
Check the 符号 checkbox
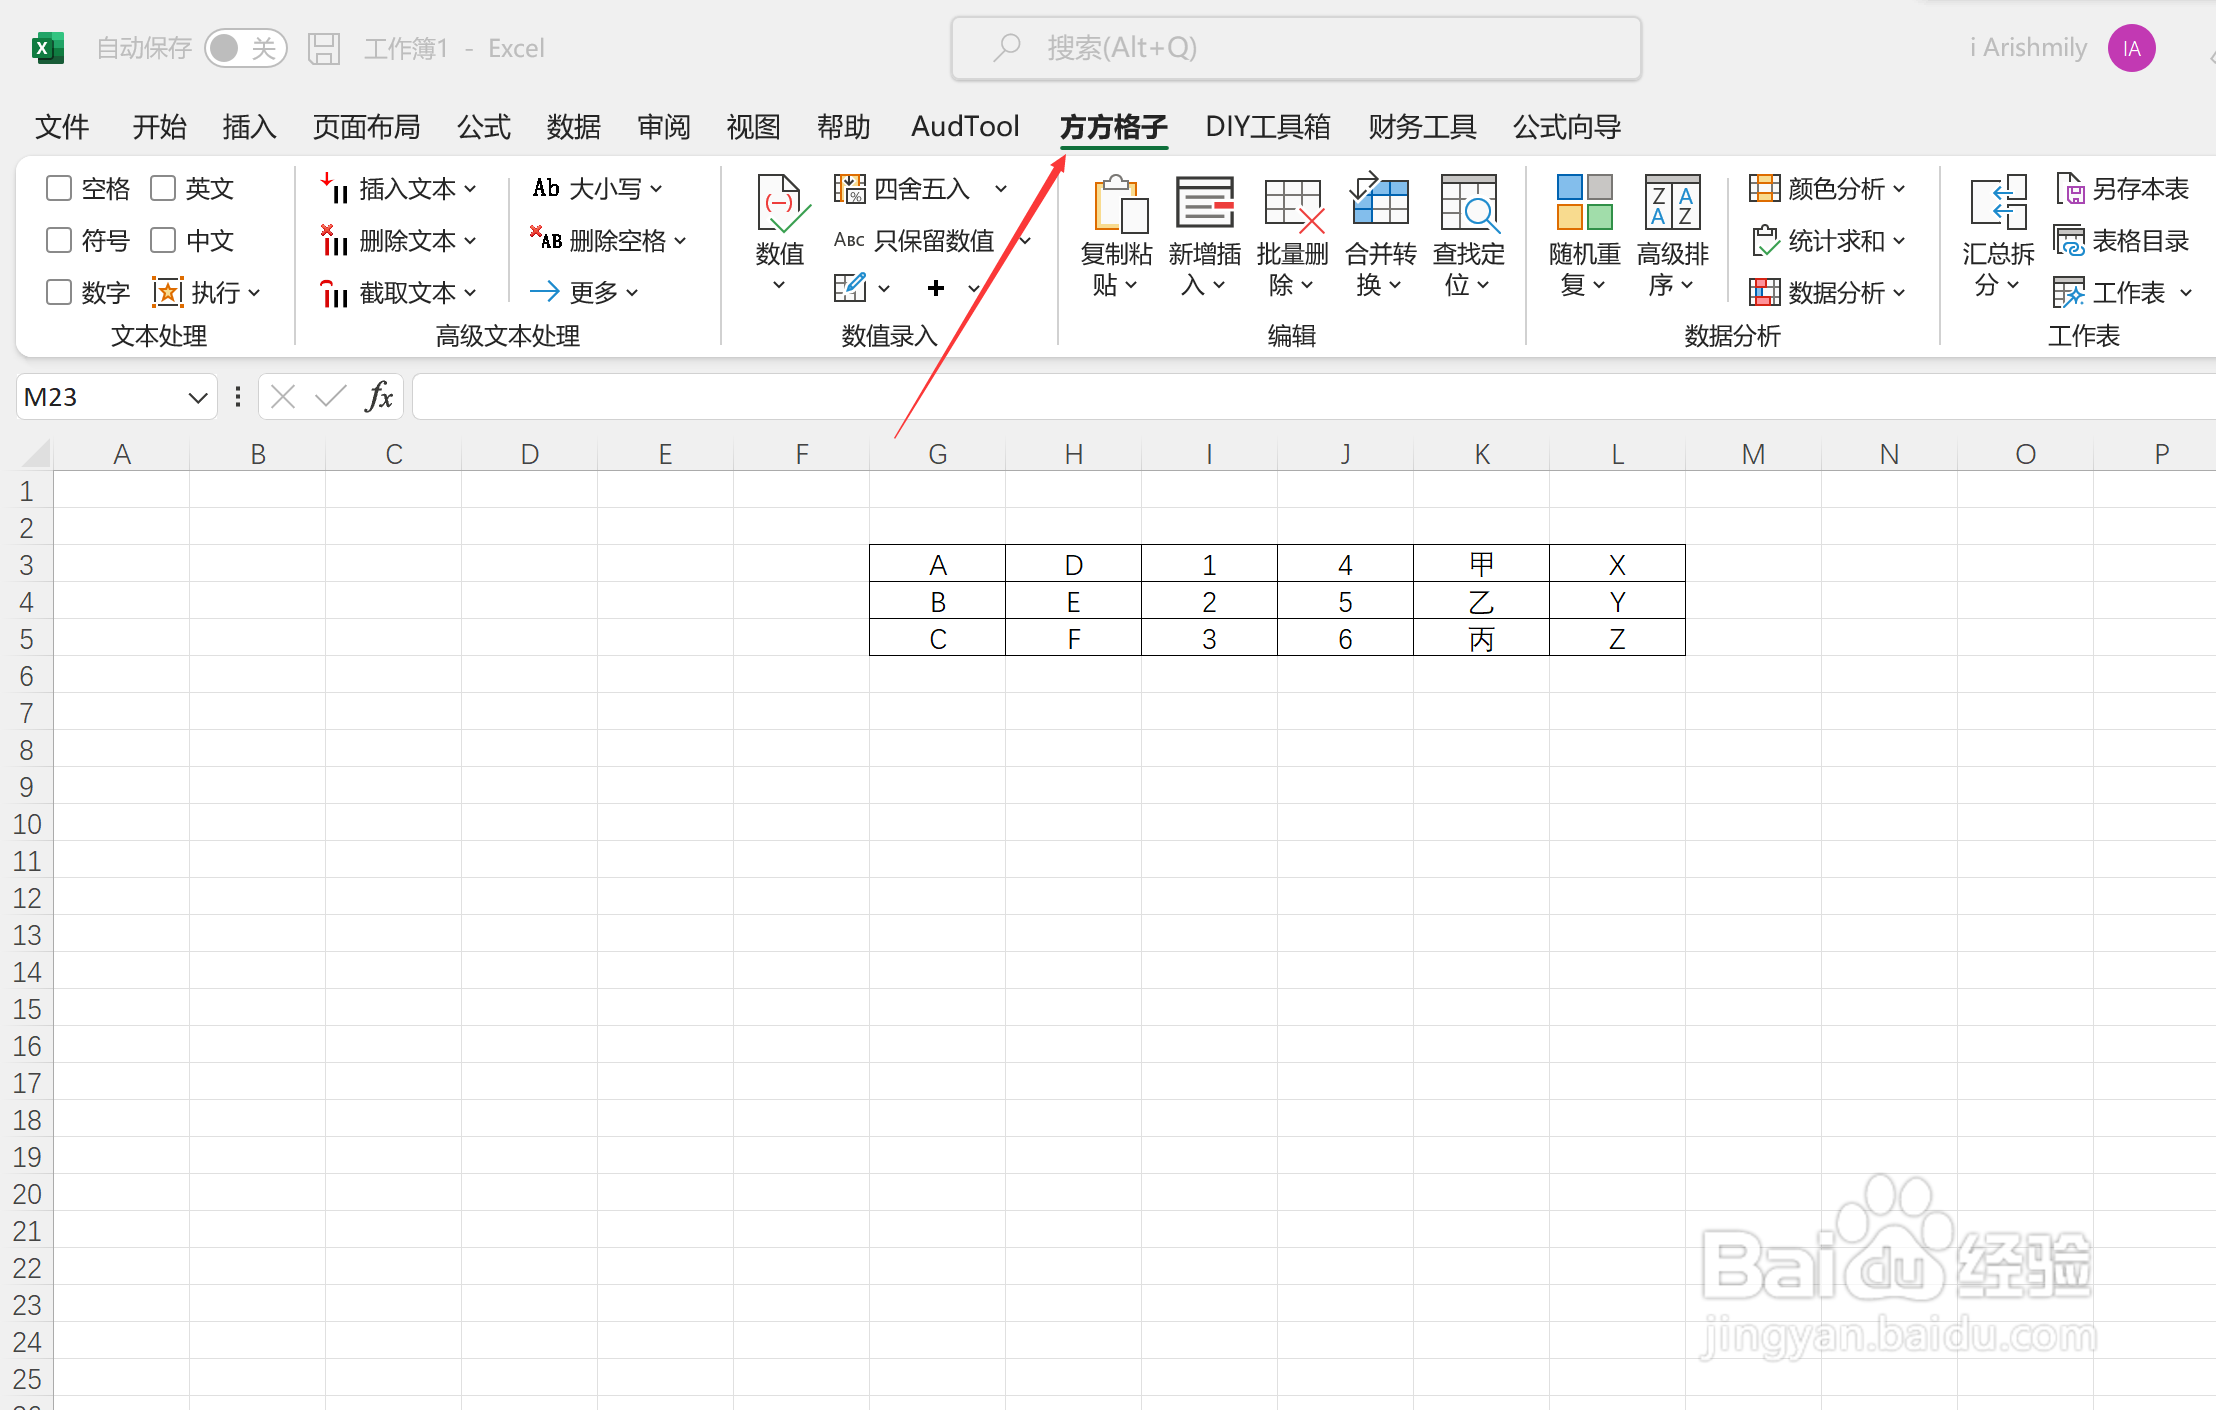(x=59, y=240)
